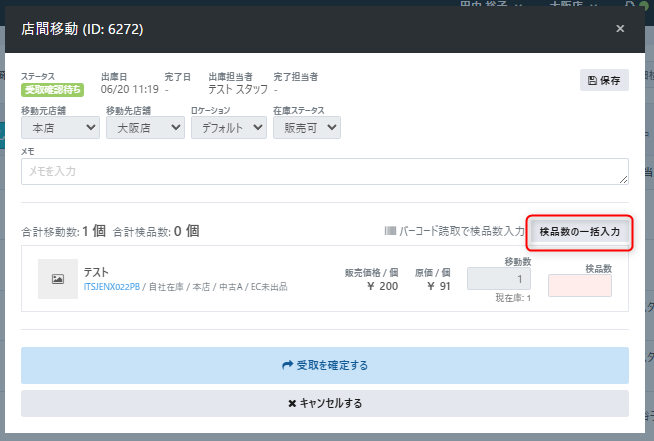Click the 移動数 quantity field

coord(498,279)
